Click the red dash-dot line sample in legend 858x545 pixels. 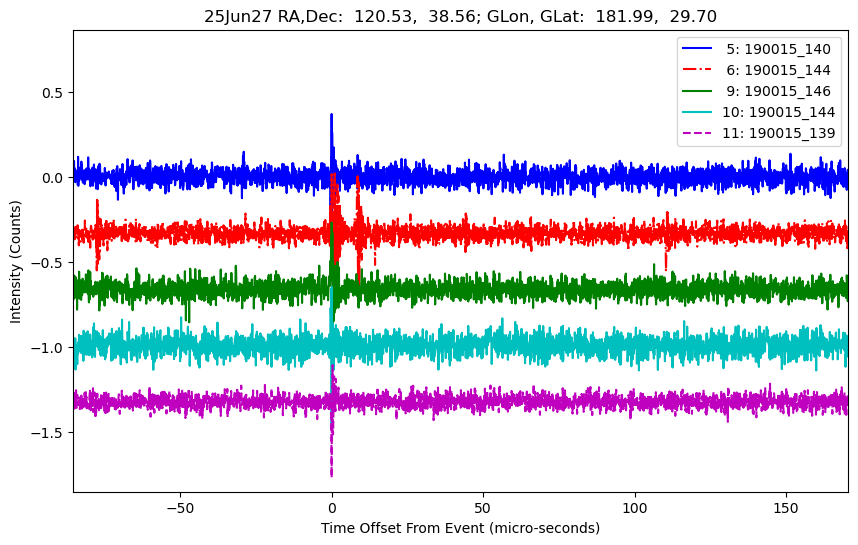coord(697,69)
